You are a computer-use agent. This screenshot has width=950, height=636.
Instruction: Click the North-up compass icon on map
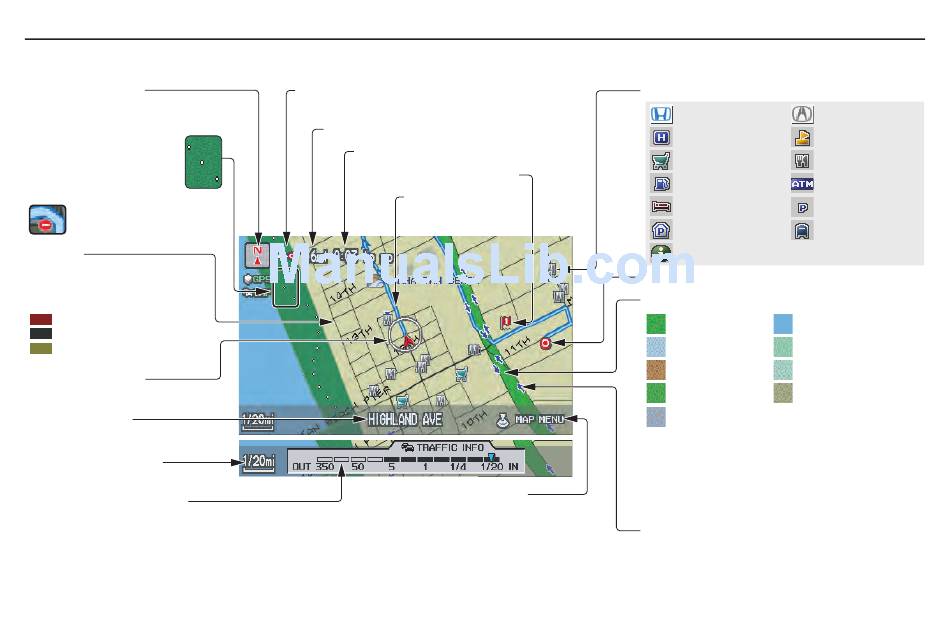click(257, 255)
